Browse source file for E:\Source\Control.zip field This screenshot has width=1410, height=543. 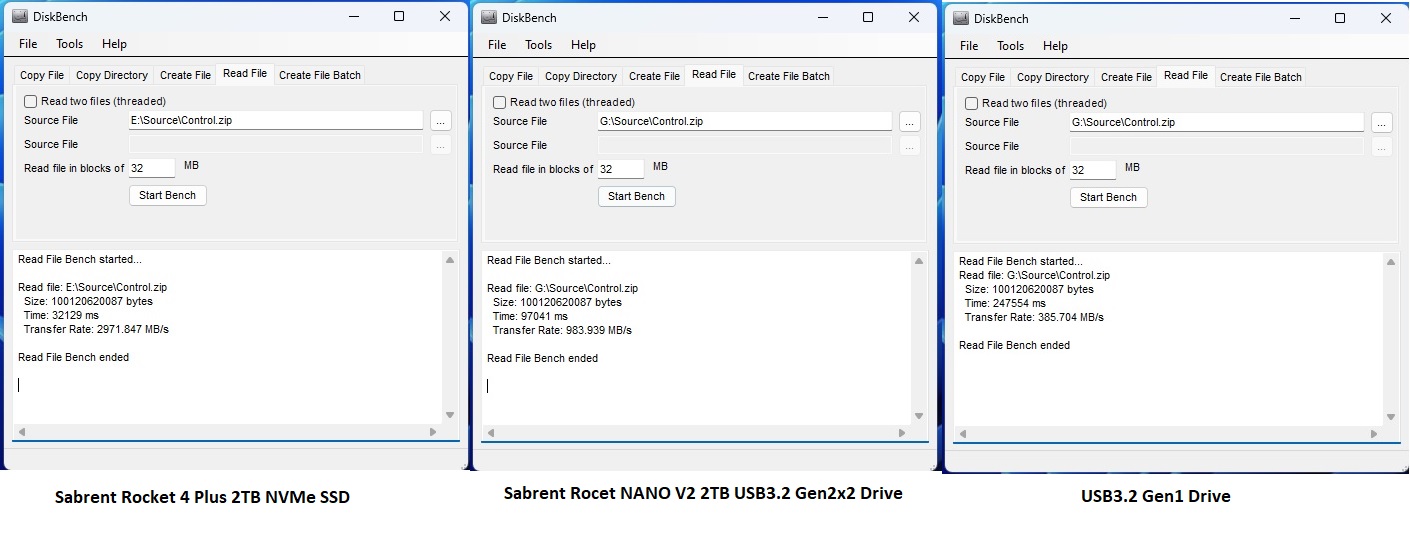point(441,120)
